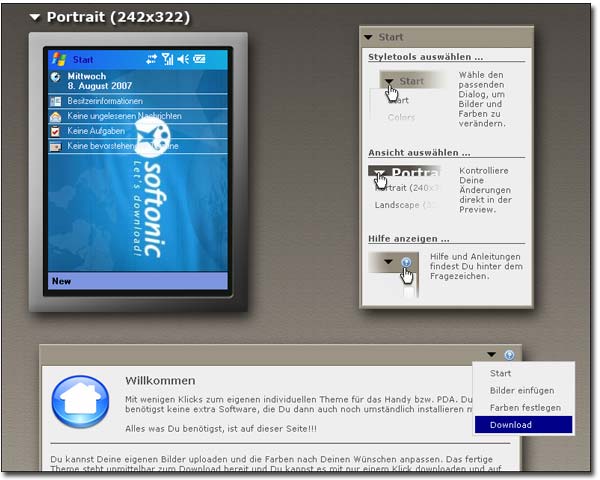600x480 pixels.
Task: Select Download from the dropdown menu
Action: (511, 425)
